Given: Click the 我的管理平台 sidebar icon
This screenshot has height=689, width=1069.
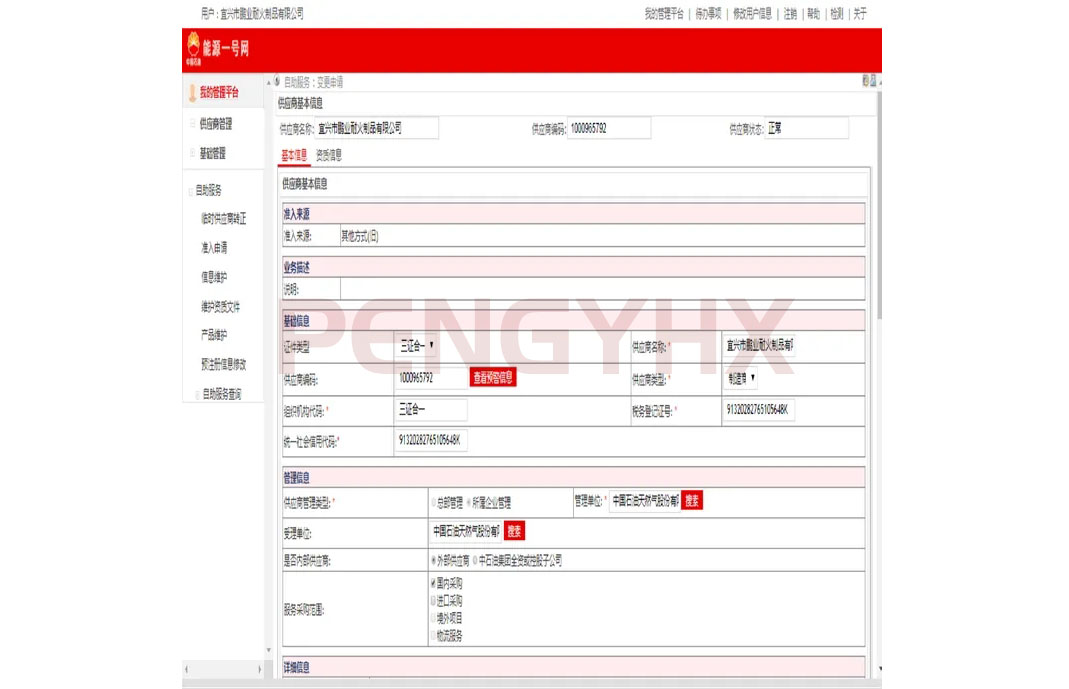Looking at the screenshot, I should tap(192, 93).
